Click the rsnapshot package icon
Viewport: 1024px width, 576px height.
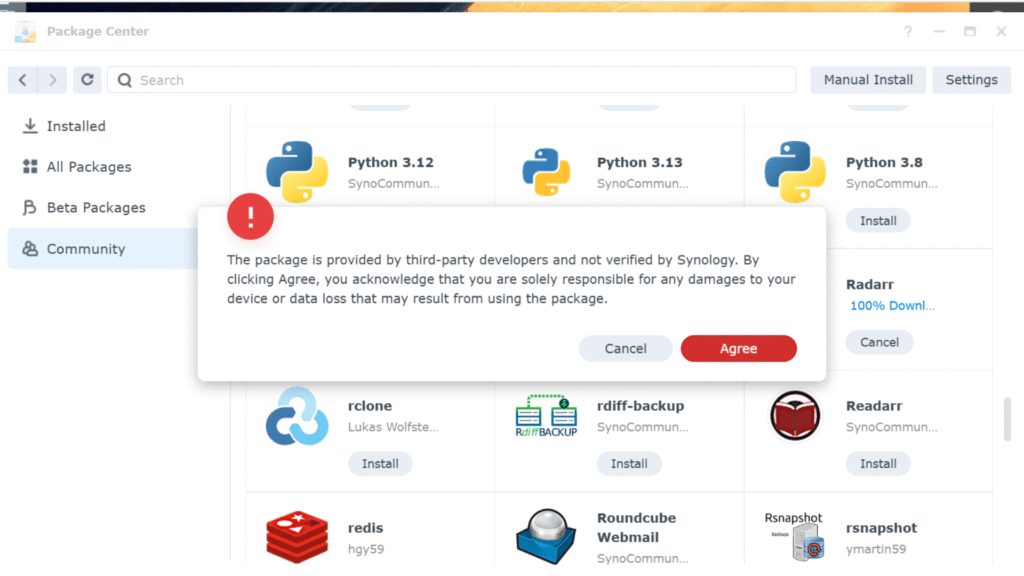point(795,537)
